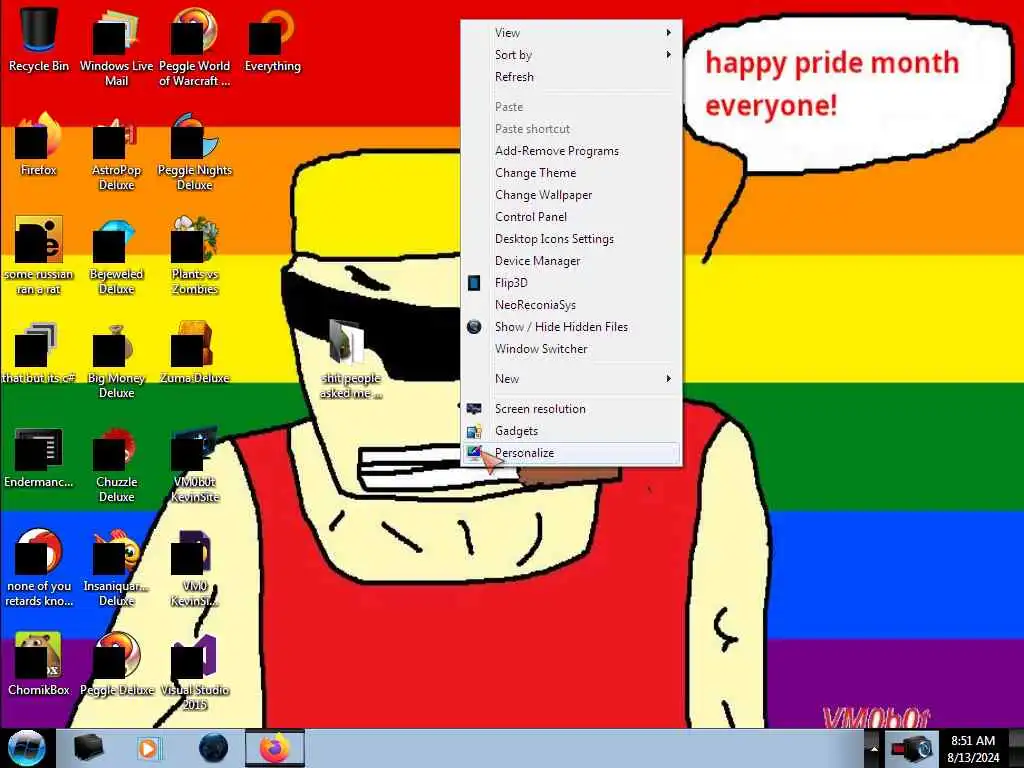
Task: Launch media player from taskbar
Action: click(148, 748)
